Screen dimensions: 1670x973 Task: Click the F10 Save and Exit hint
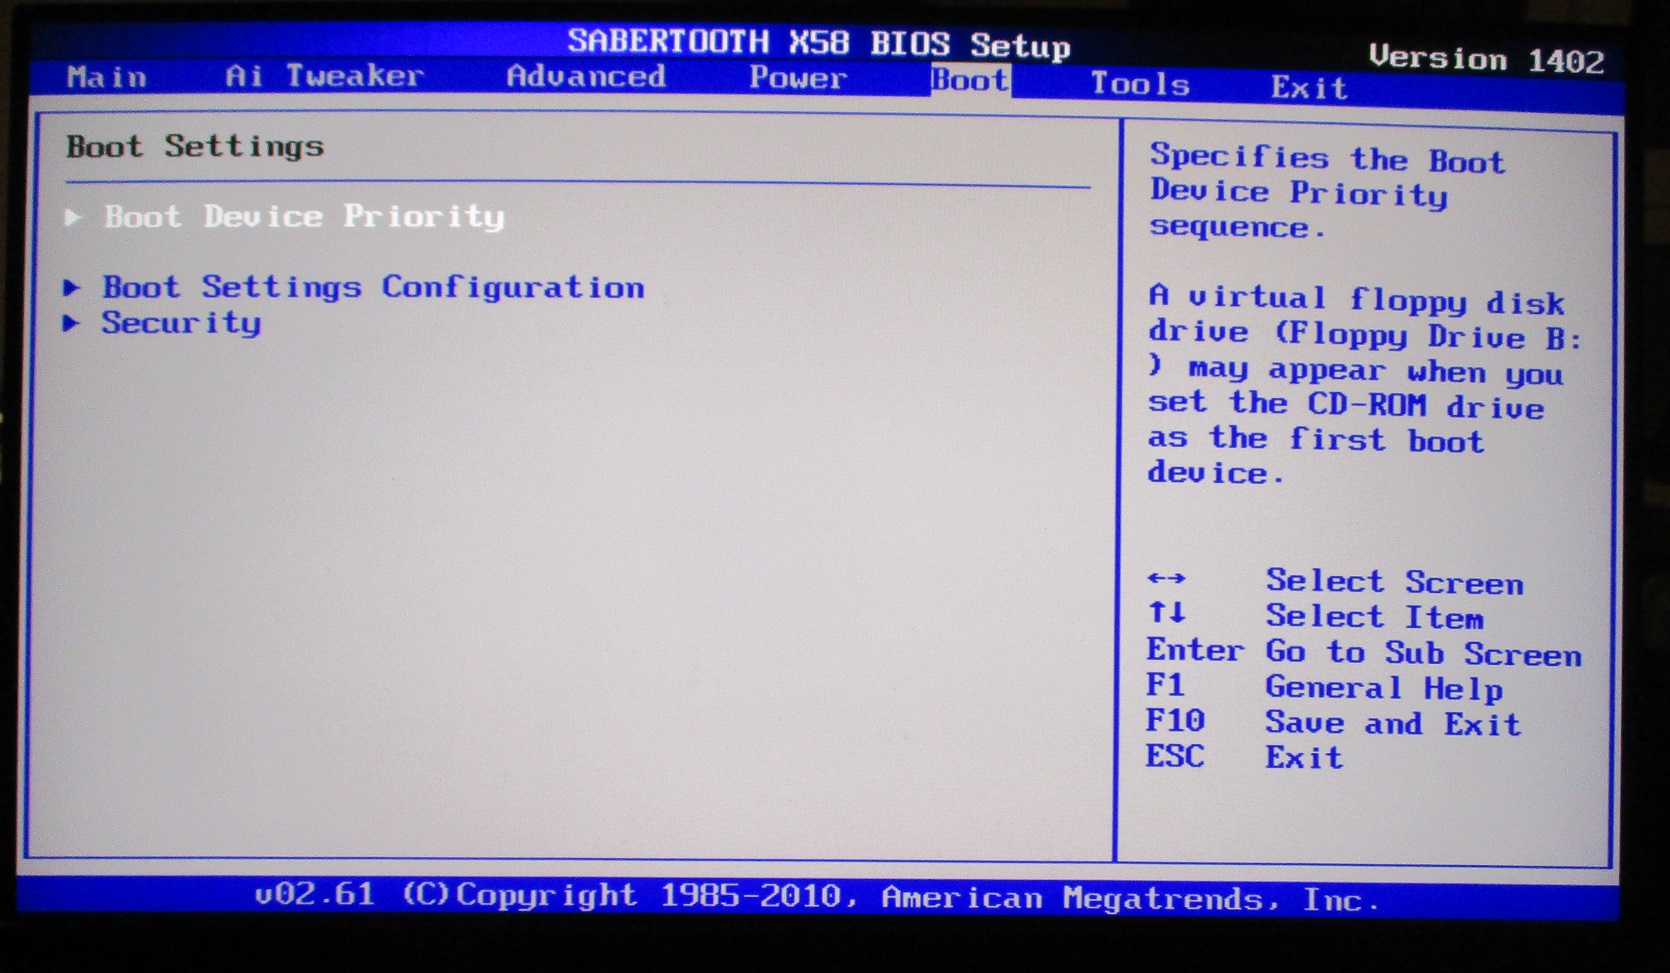pyautogui.click(x=1333, y=722)
